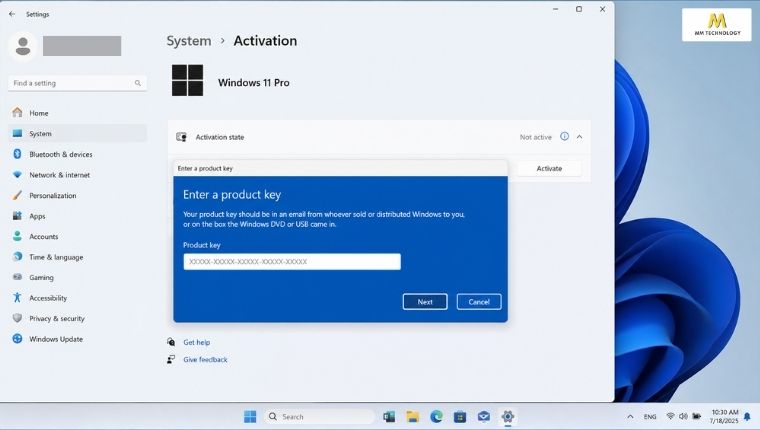Open the Get help link
The width and height of the screenshot is (760, 430).
pyautogui.click(x=196, y=342)
